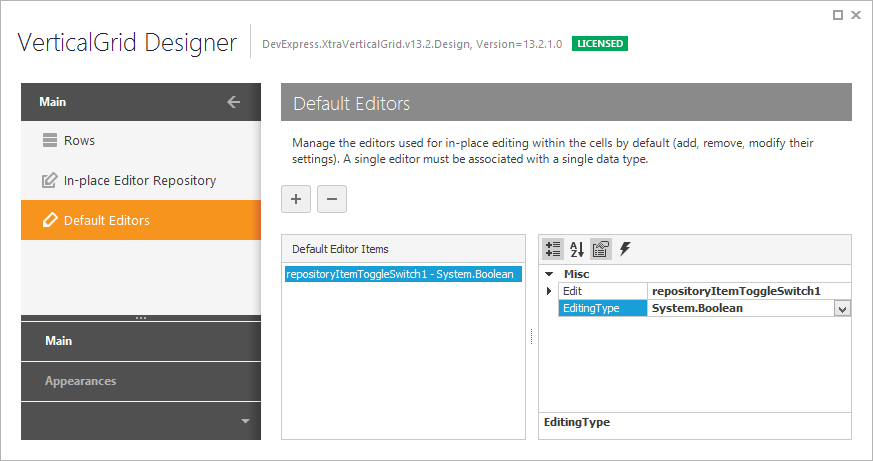Open the Main group in bottom navigation
This screenshot has width=873, height=461.
click(141, 341)
